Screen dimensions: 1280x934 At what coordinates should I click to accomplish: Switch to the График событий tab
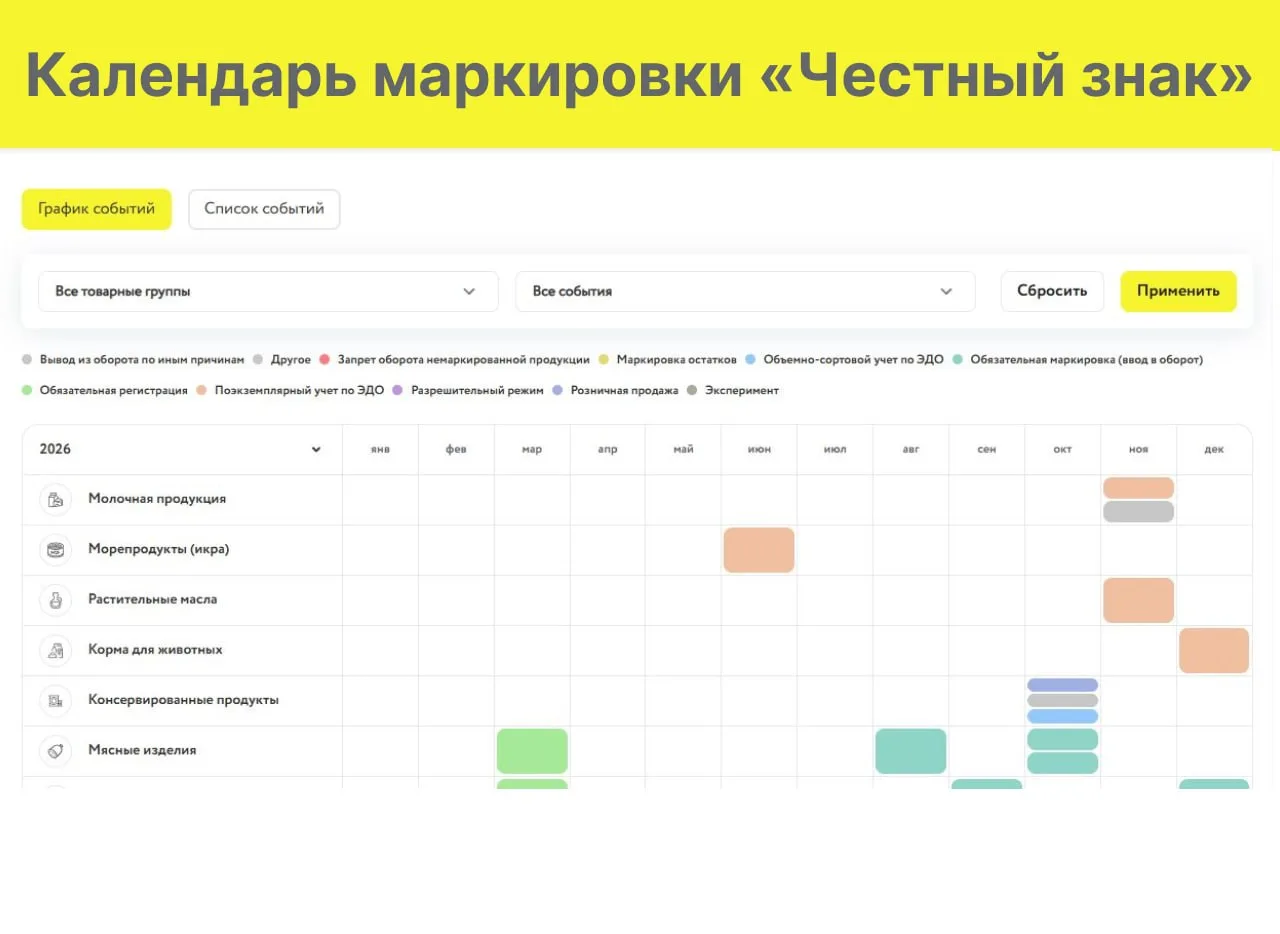(x=97, y=209)
